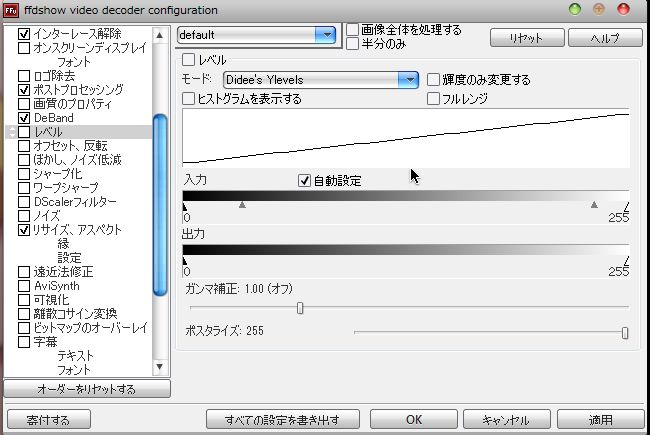The height and width of the screenshot is (435, 650).
Task: Enable 字幕 filter checkbox
Action: (24, 342)
